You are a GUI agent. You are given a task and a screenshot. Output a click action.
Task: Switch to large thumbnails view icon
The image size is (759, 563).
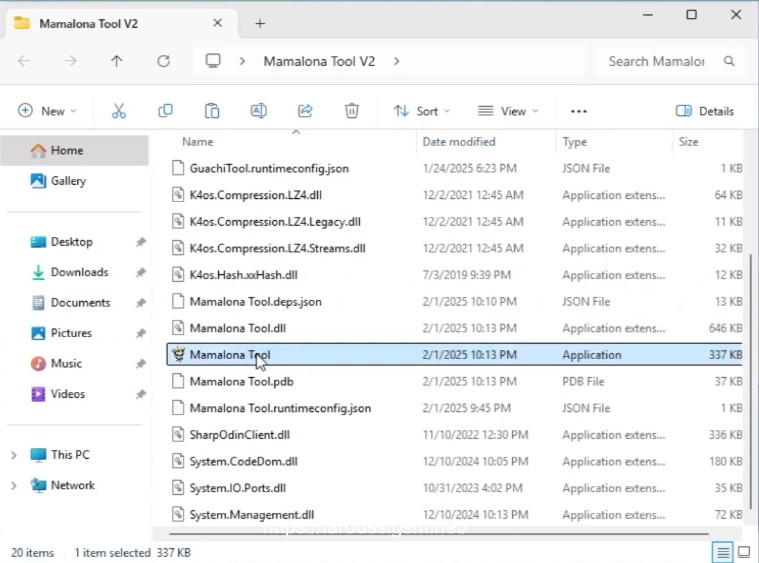pos(744,552)
